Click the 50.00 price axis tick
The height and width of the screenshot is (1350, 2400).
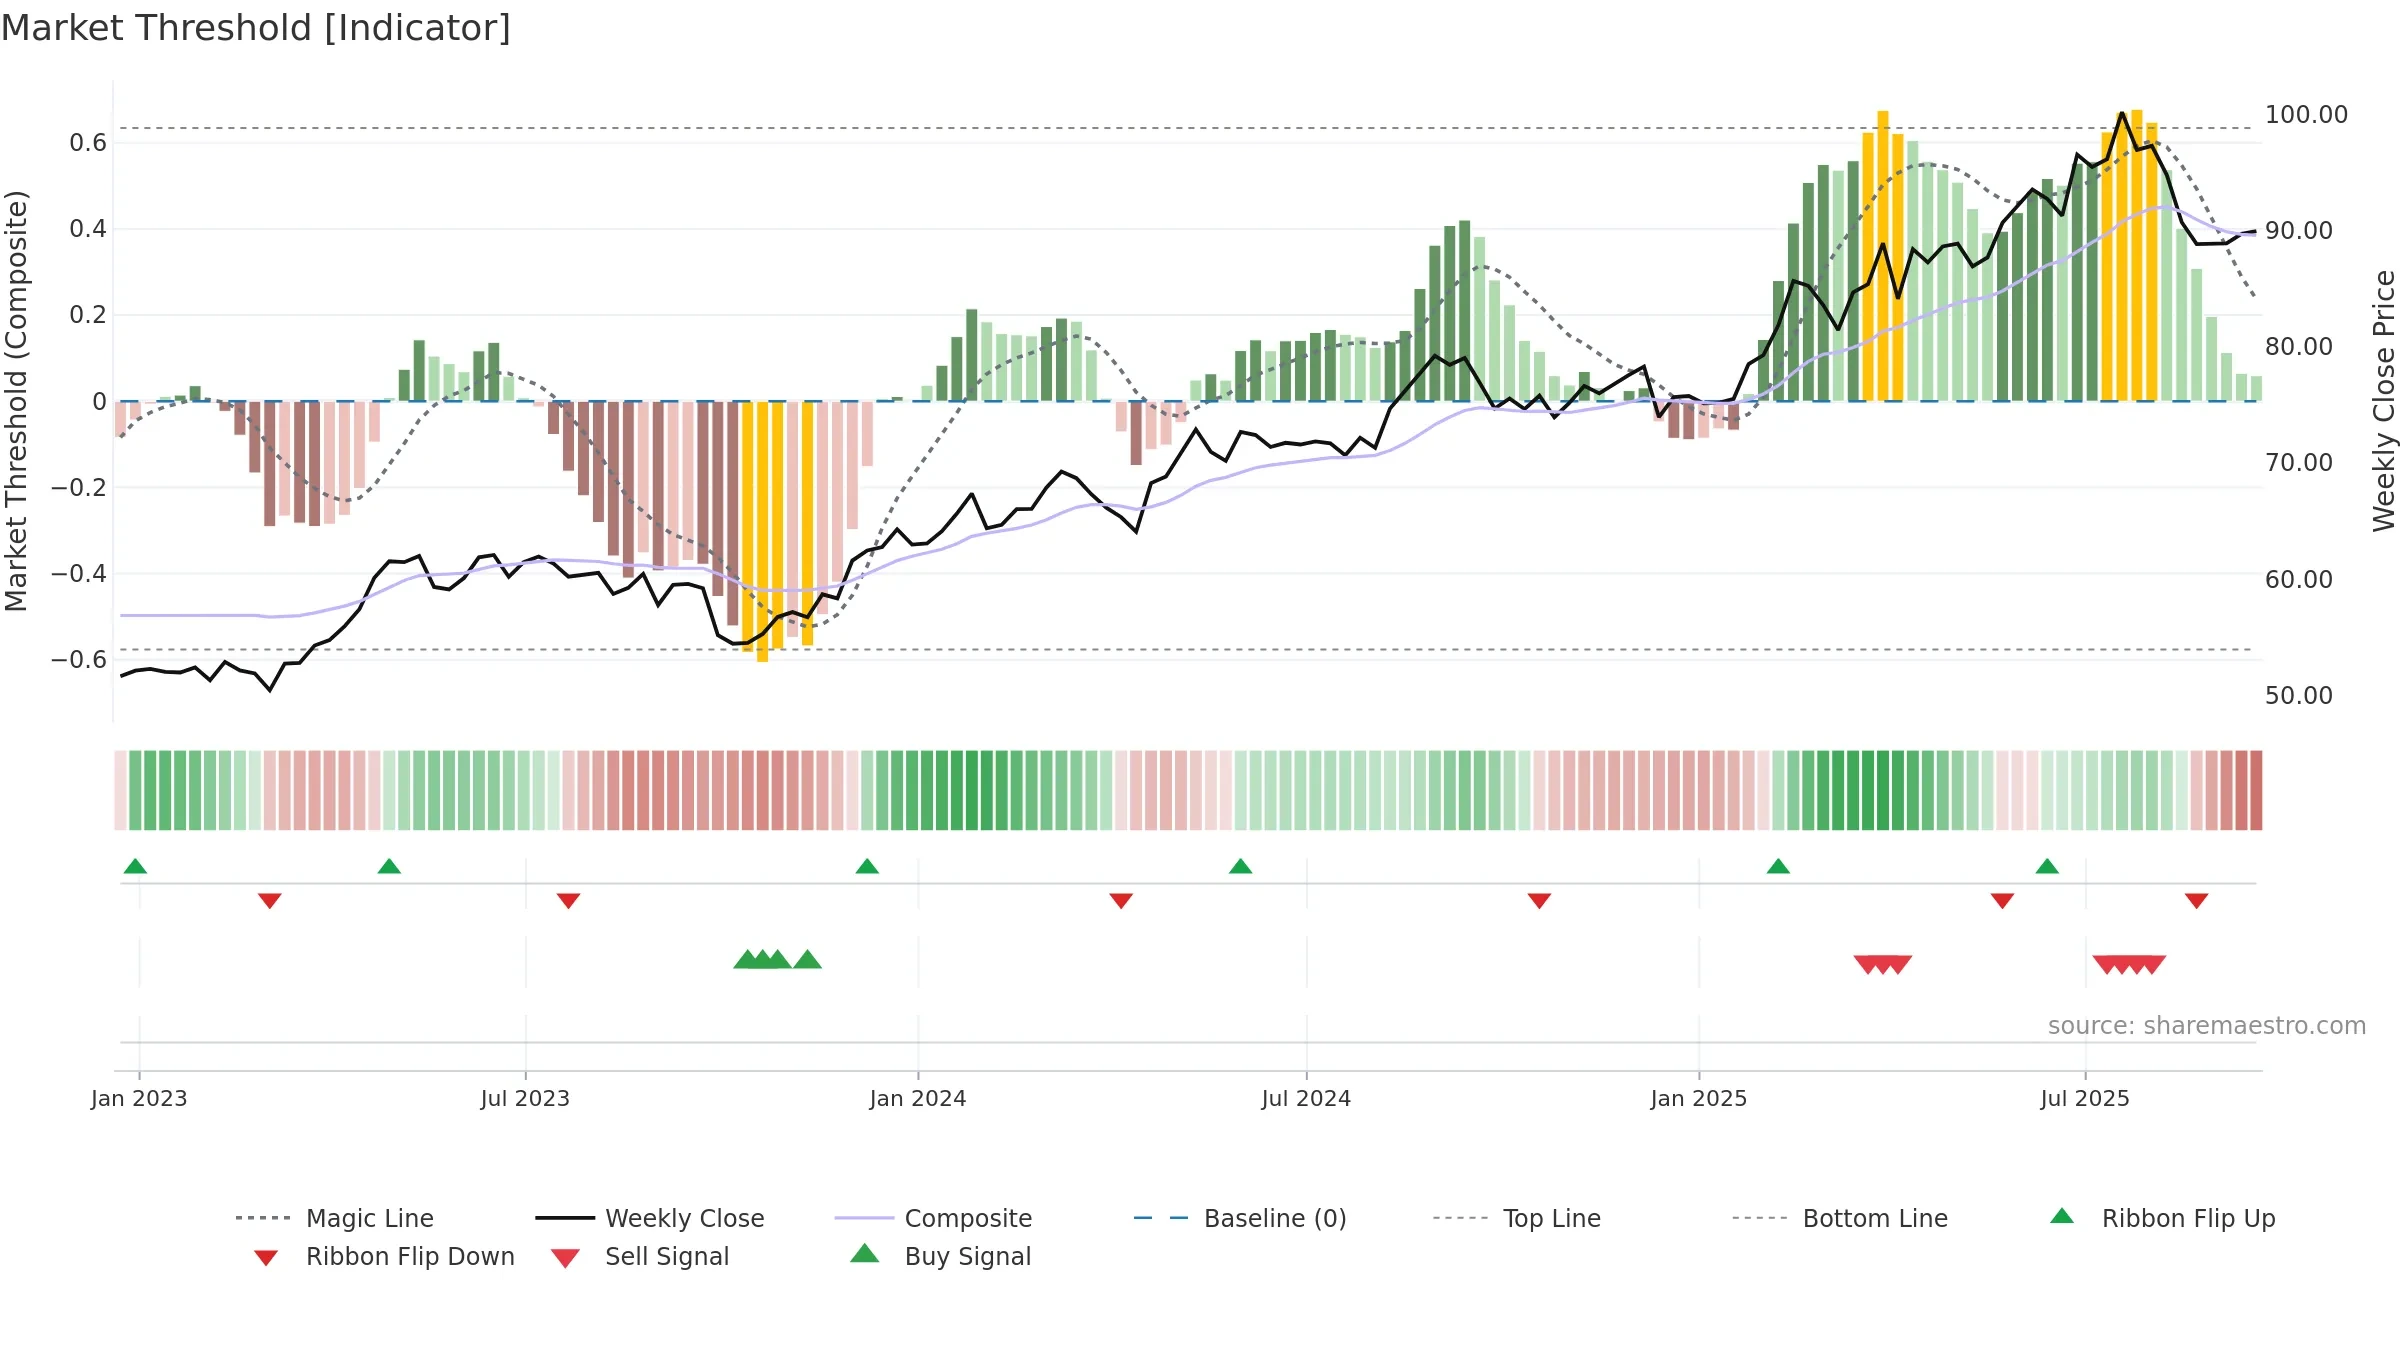2299,695
